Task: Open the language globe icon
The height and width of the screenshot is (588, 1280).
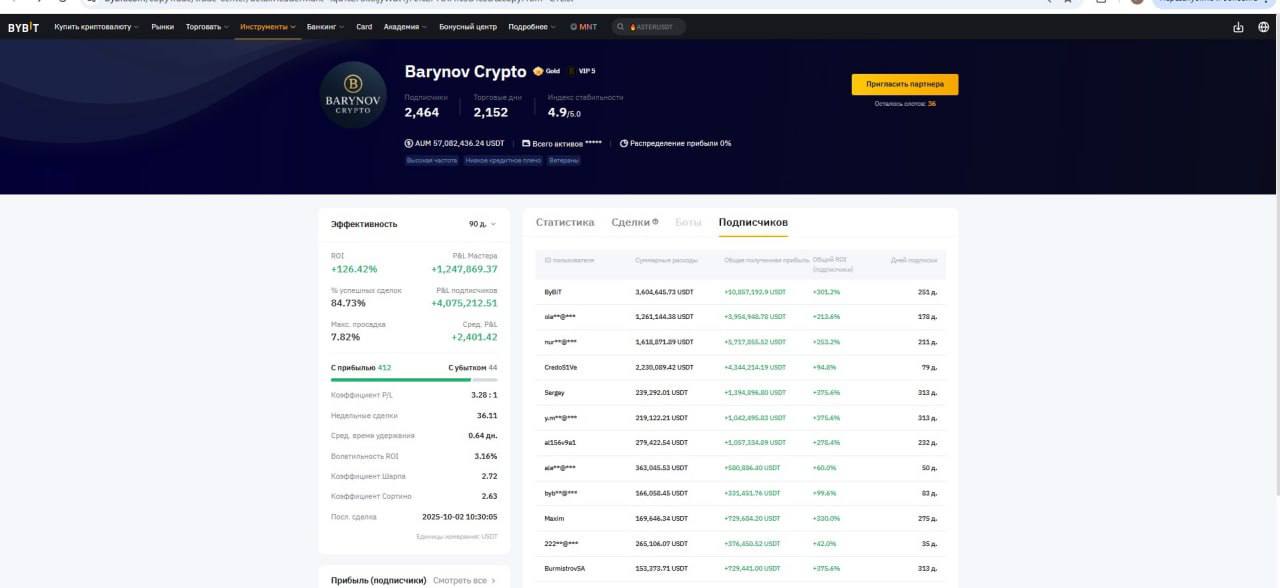Action: 1264,27
